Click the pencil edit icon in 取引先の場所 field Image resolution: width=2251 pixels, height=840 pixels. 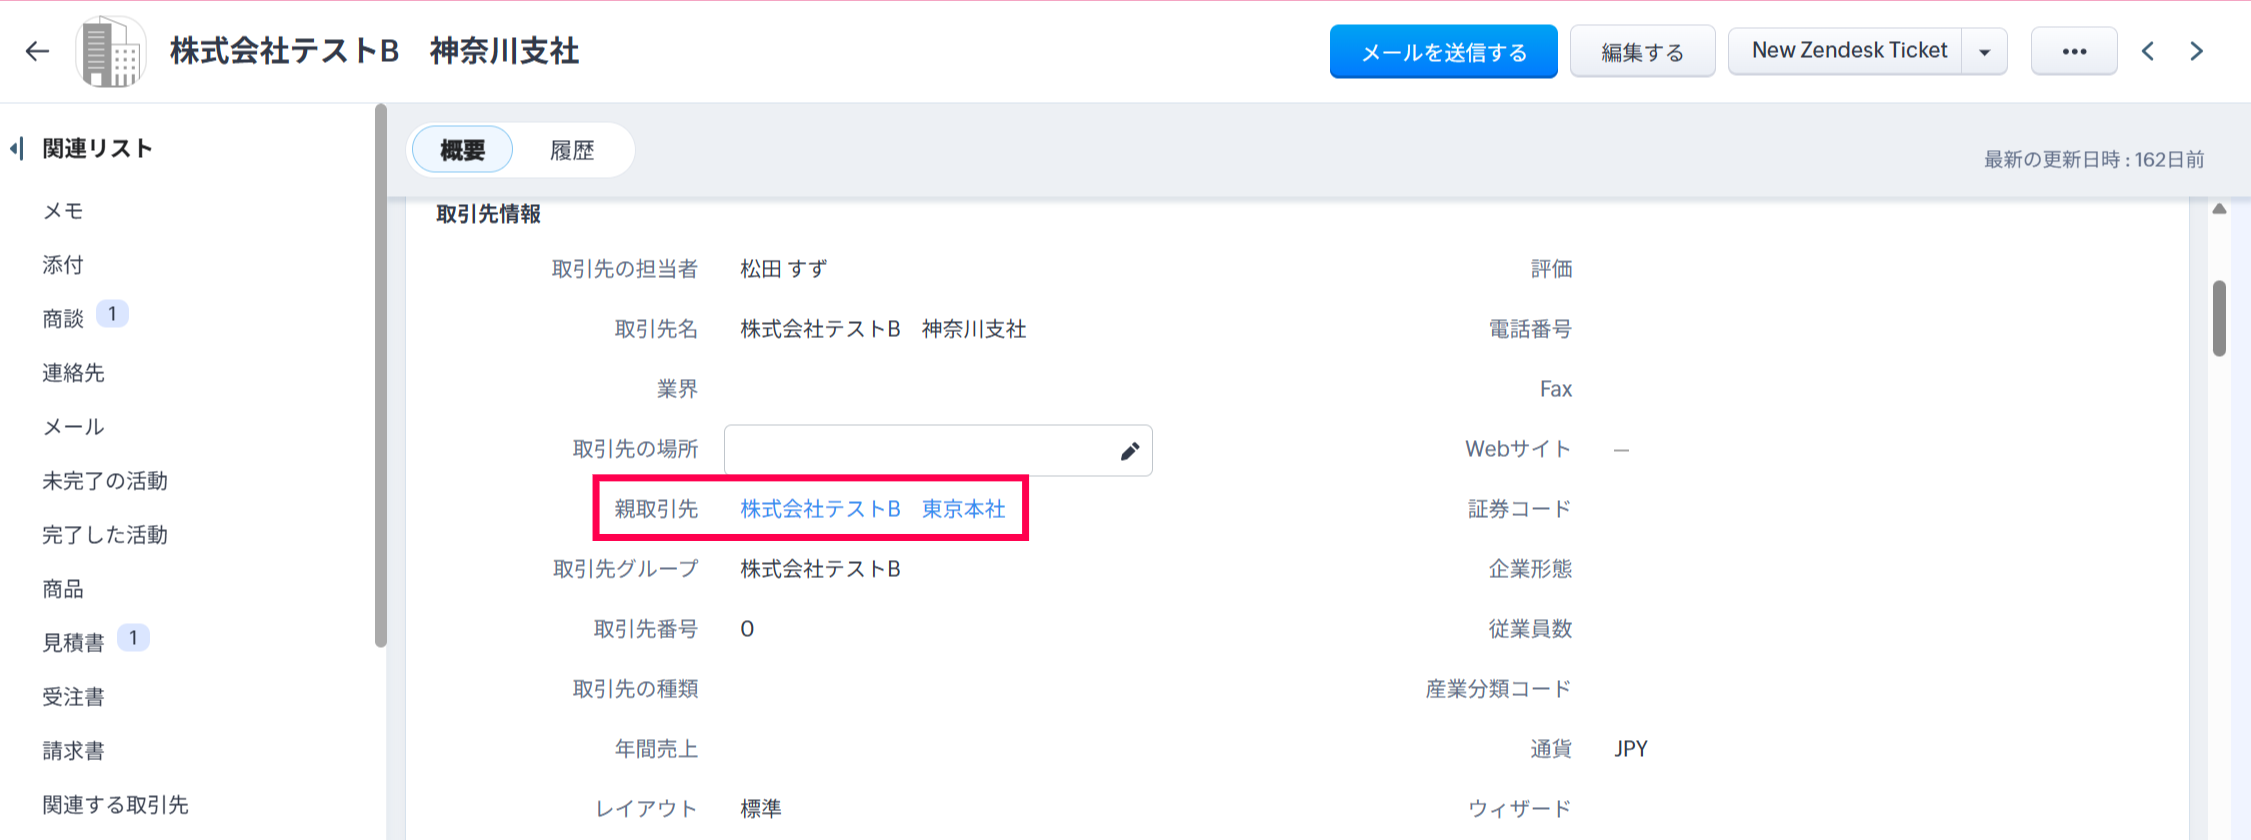tap(1129, 451)
